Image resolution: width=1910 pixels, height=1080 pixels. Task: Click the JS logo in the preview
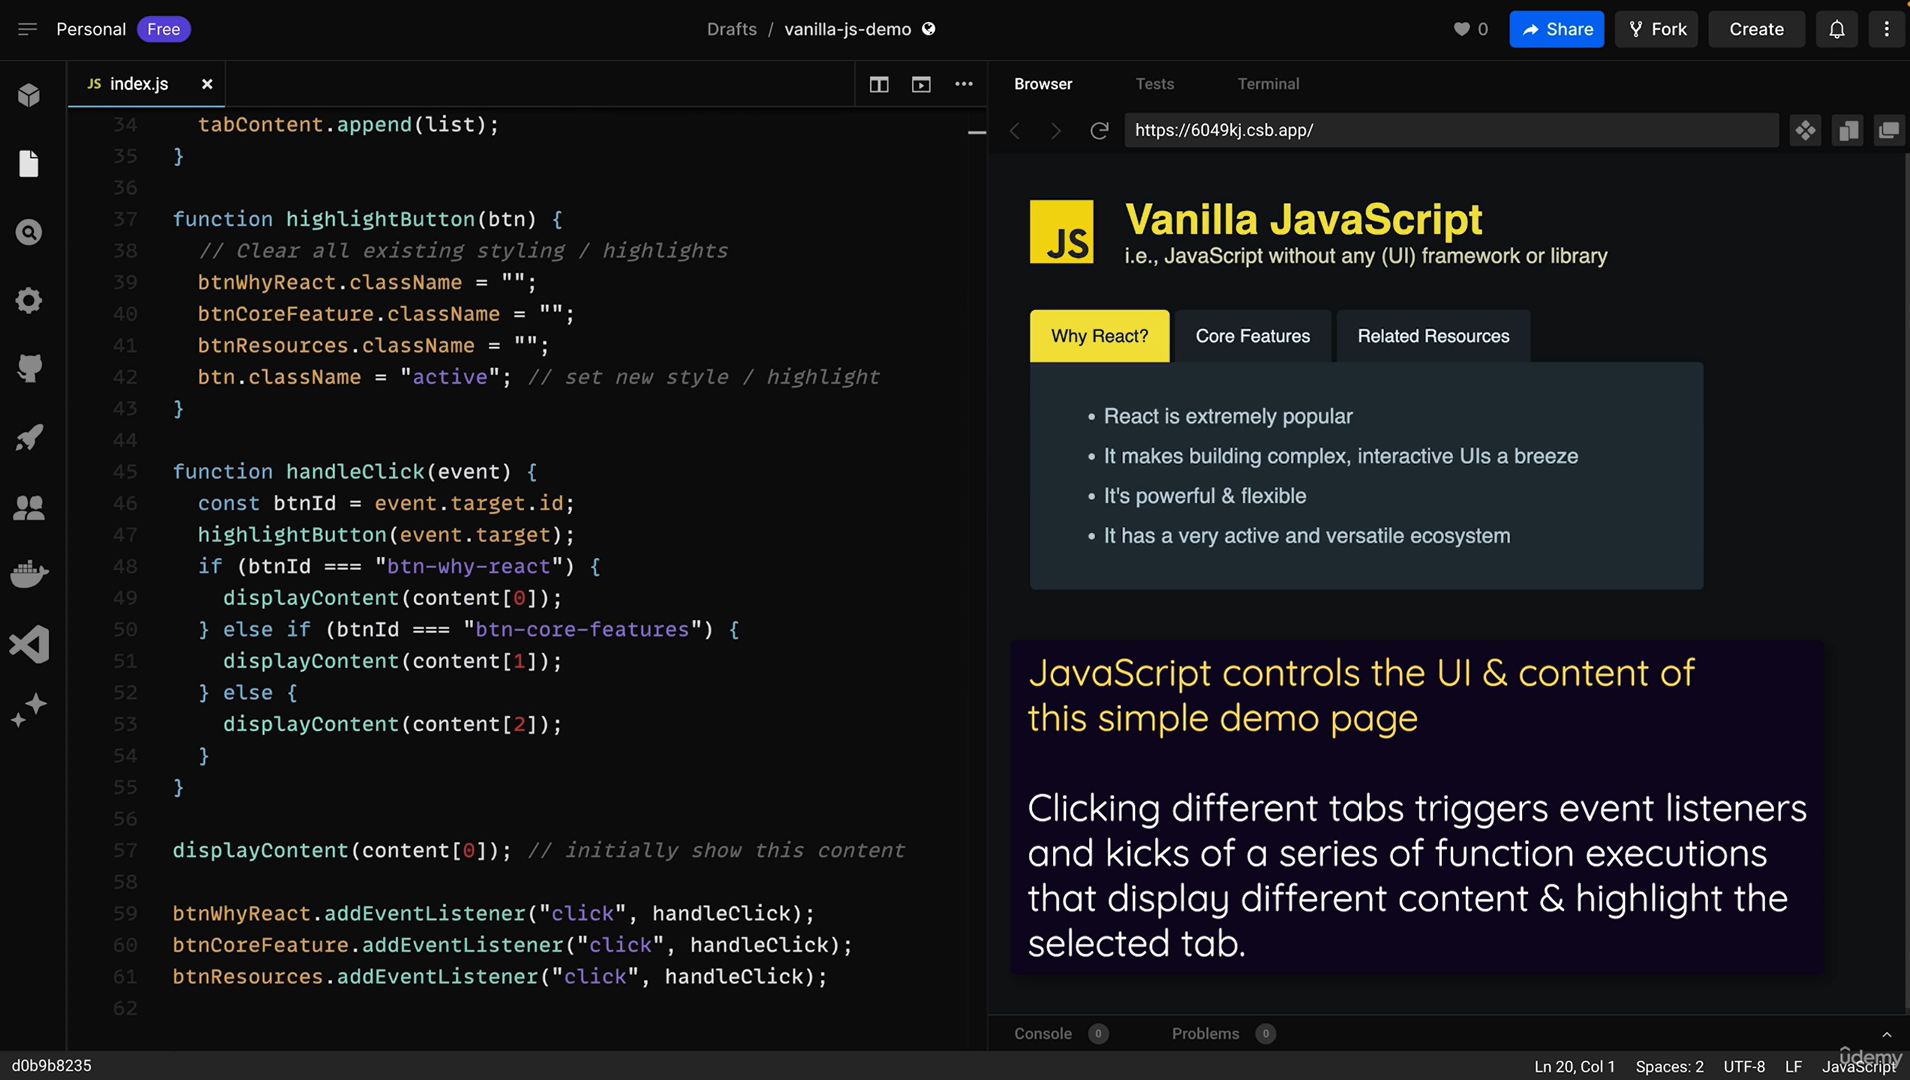[1061, 232]
